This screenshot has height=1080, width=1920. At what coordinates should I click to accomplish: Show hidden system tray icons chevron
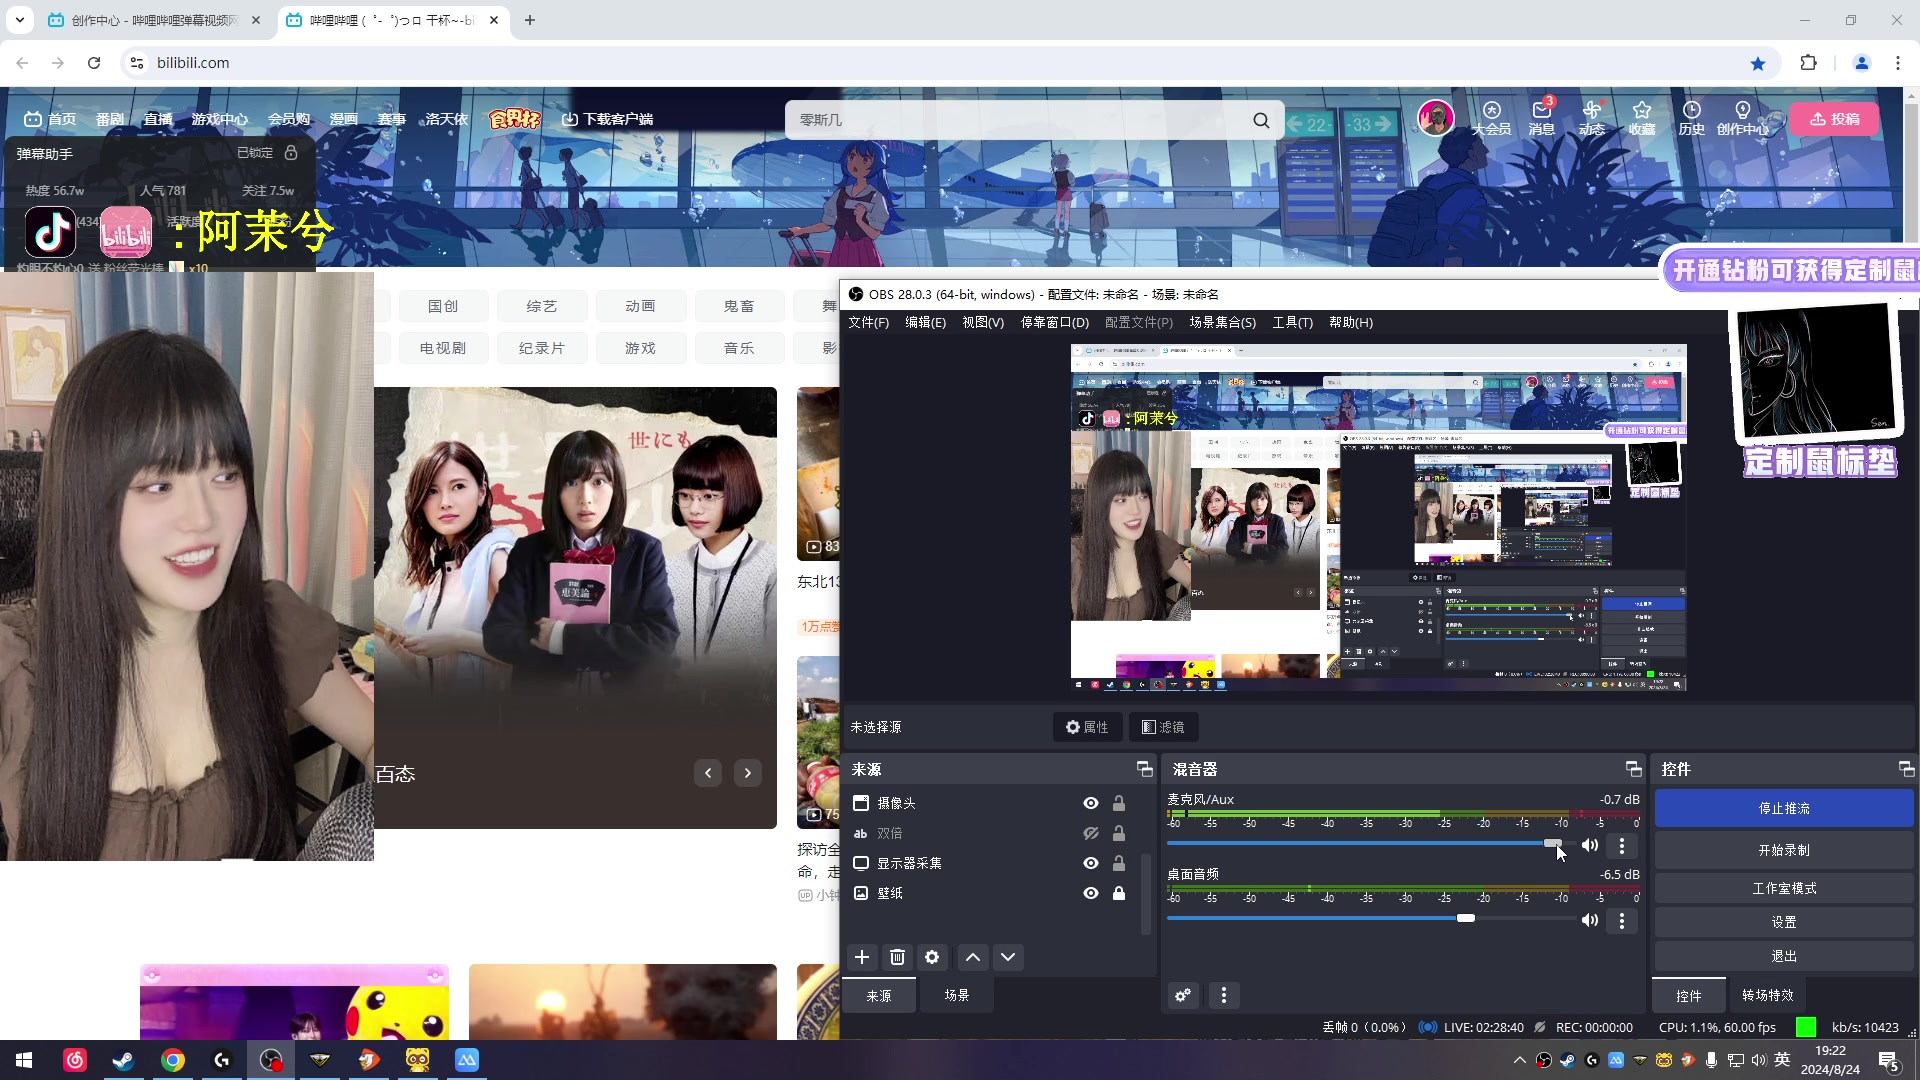click(x=1520, y=1060)
